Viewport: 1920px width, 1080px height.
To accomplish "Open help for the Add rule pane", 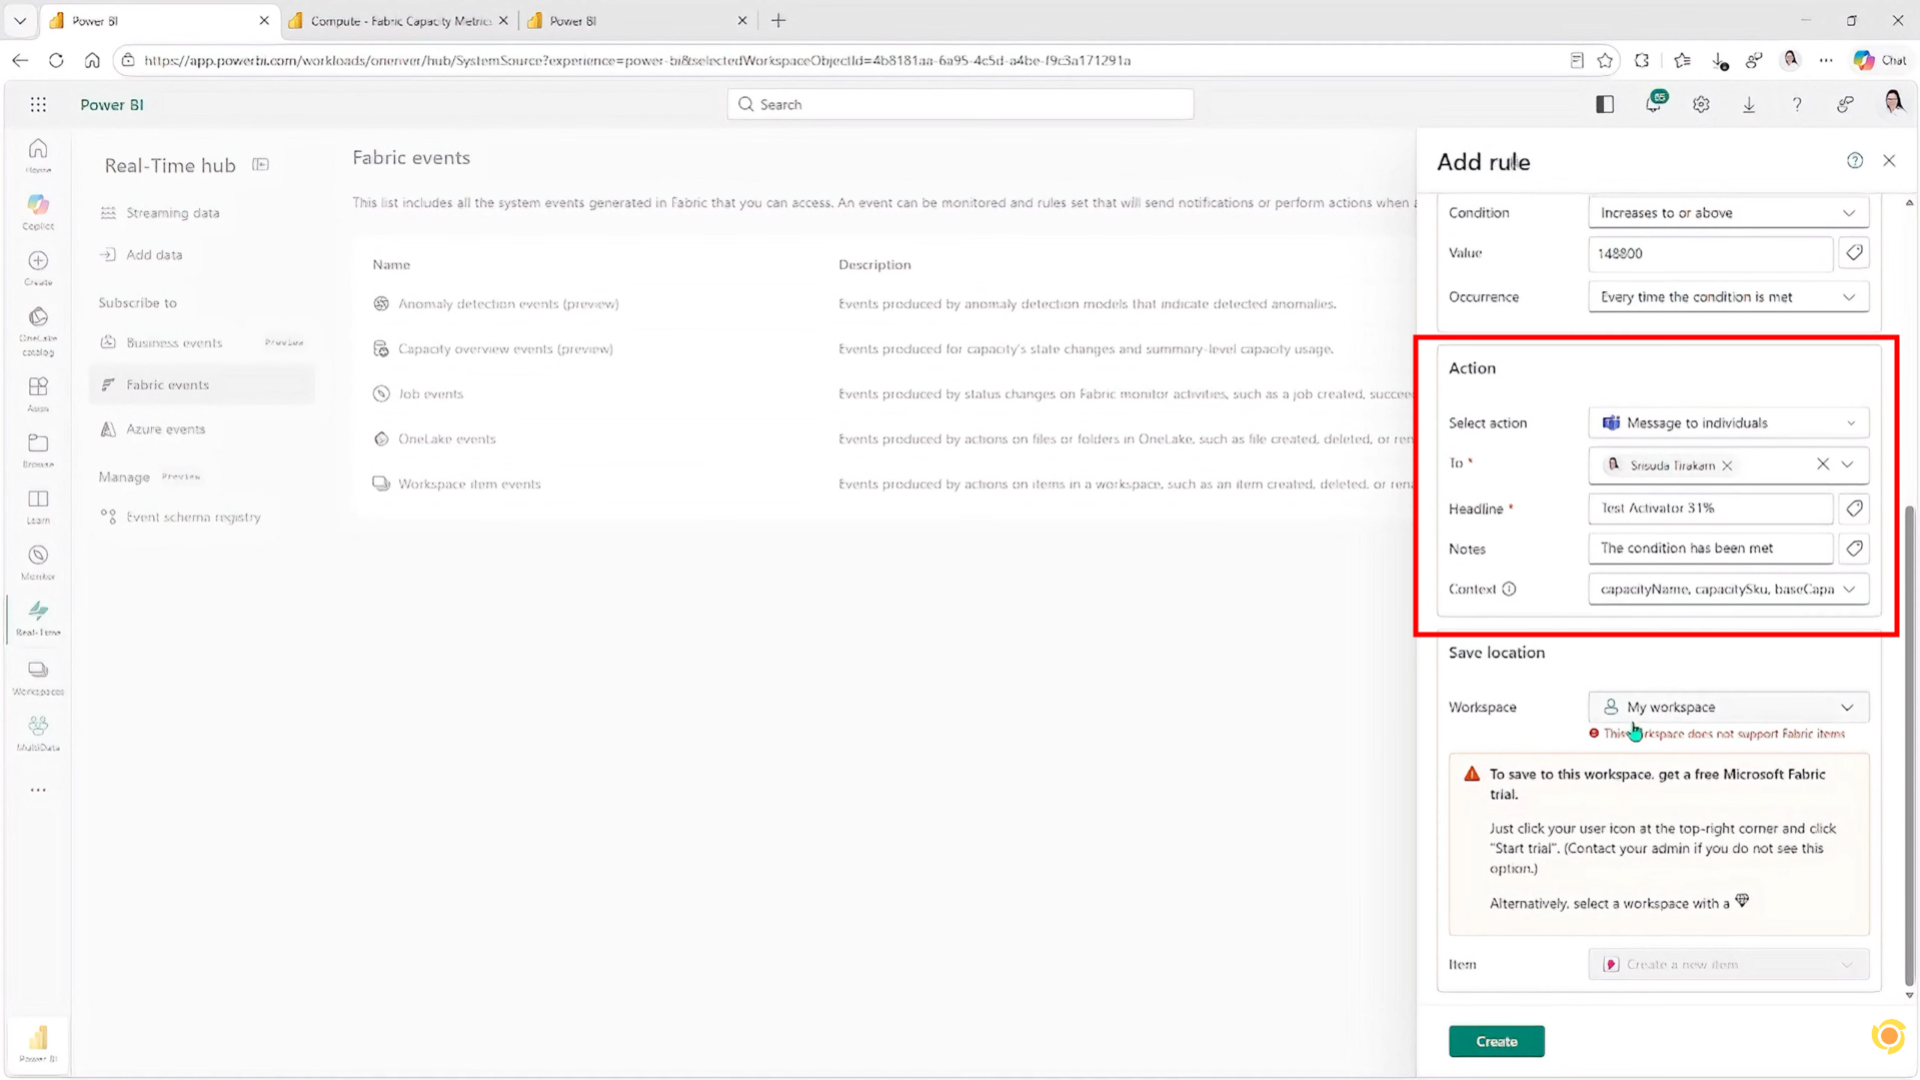I will 1855,160.
